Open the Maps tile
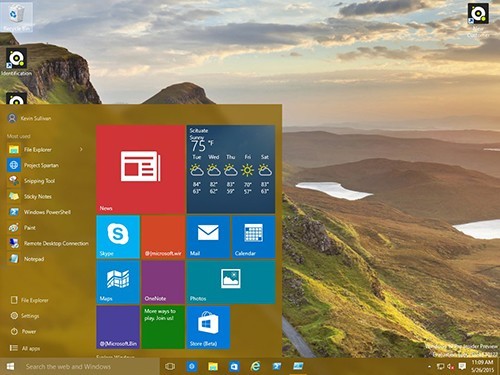Screen dimensions: 500x375 pyautogui.click(x=118, y=282)
